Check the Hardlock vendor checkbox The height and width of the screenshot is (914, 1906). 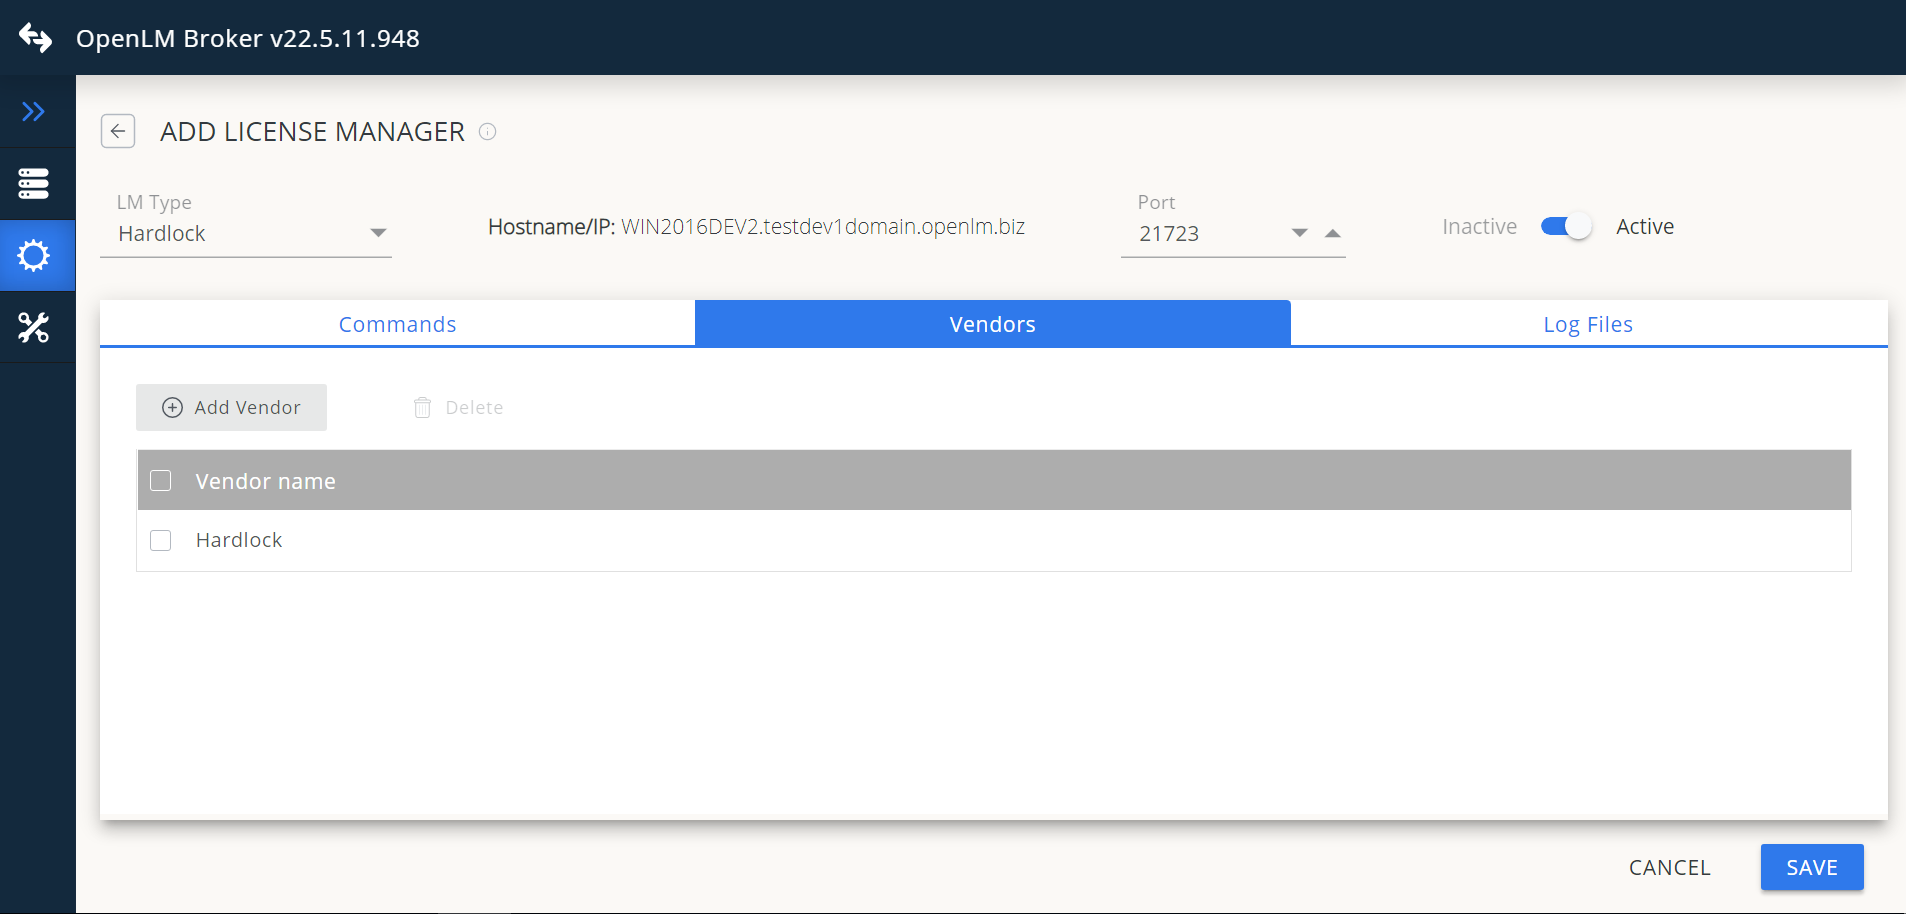[160, 540]
